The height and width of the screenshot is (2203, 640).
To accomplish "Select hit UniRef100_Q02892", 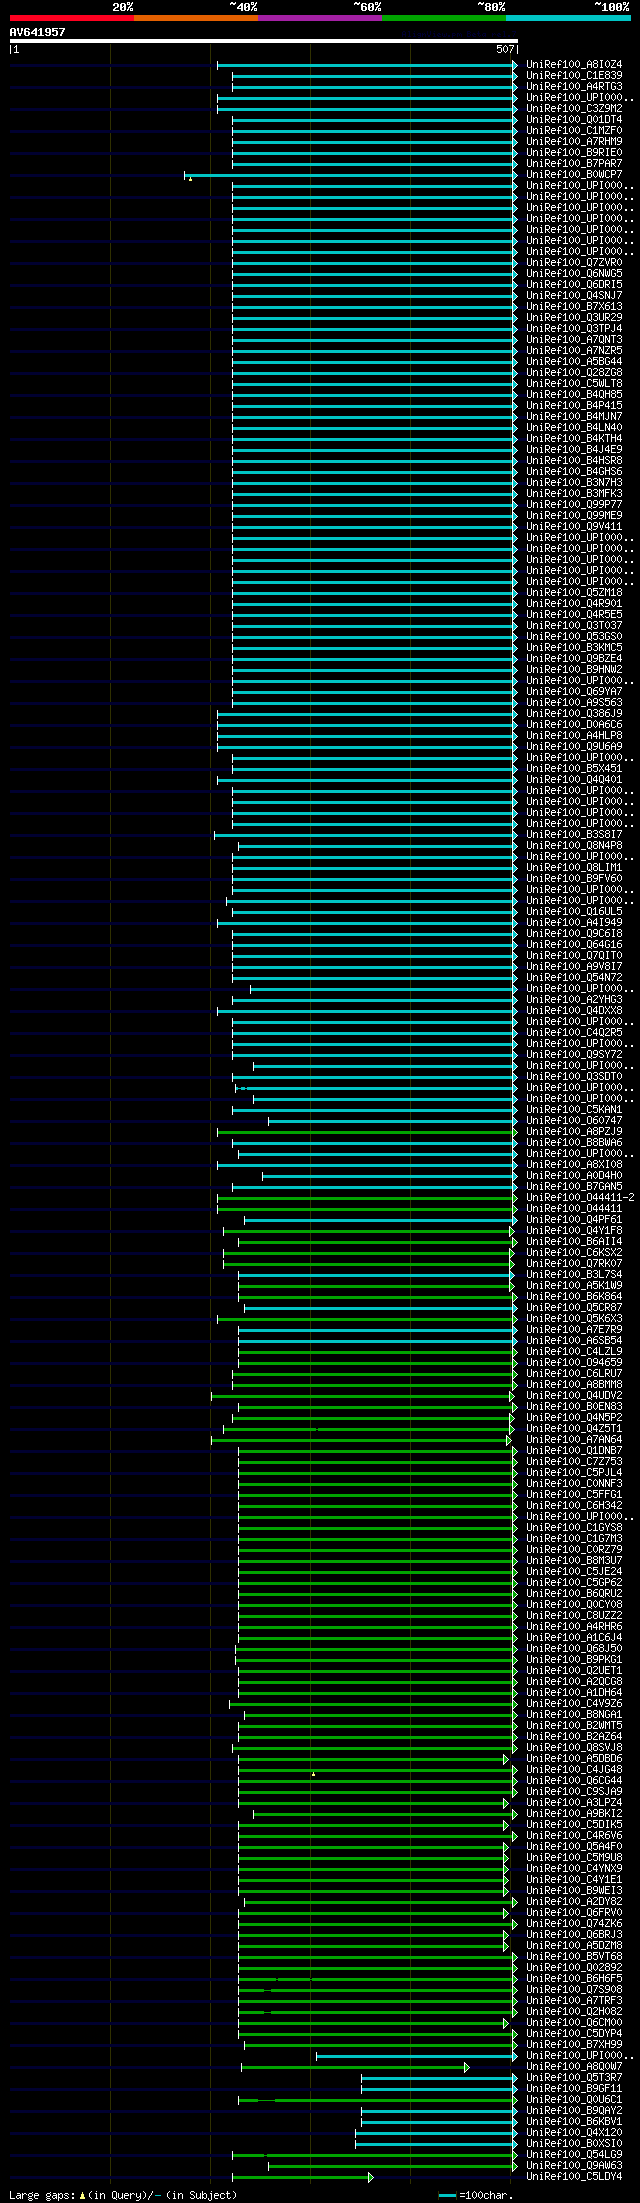I will 574,1968.
